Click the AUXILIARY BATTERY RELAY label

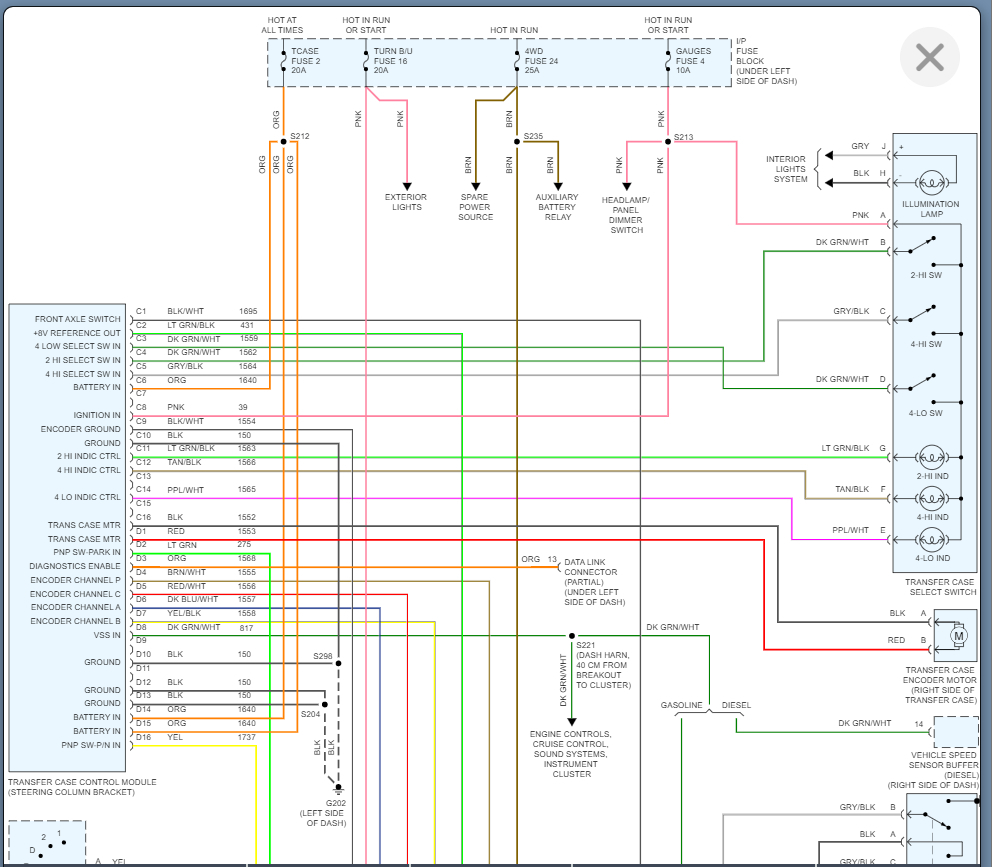coord(557,207)
